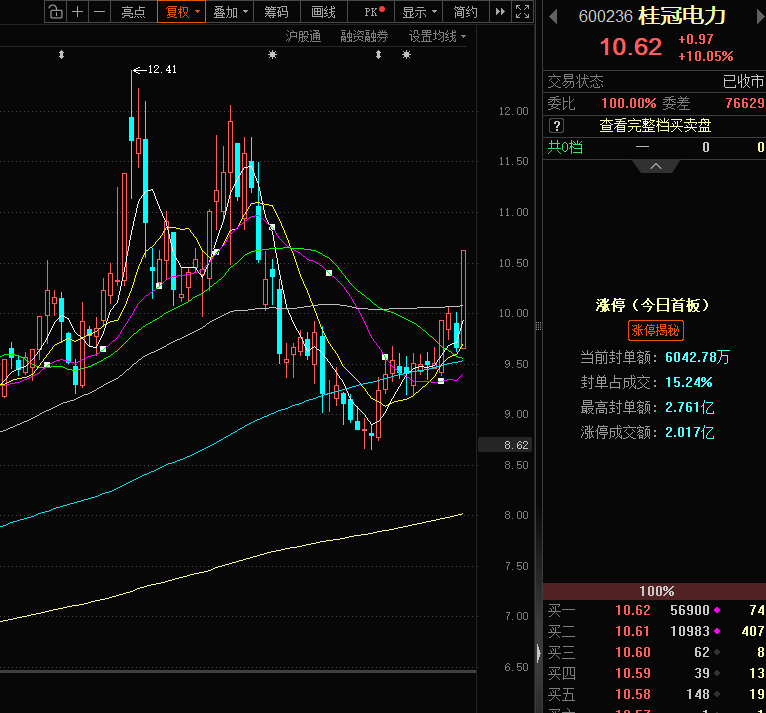Click 买一 volume 56900
This screenshot has height=713, width=766.
(689, 610)
